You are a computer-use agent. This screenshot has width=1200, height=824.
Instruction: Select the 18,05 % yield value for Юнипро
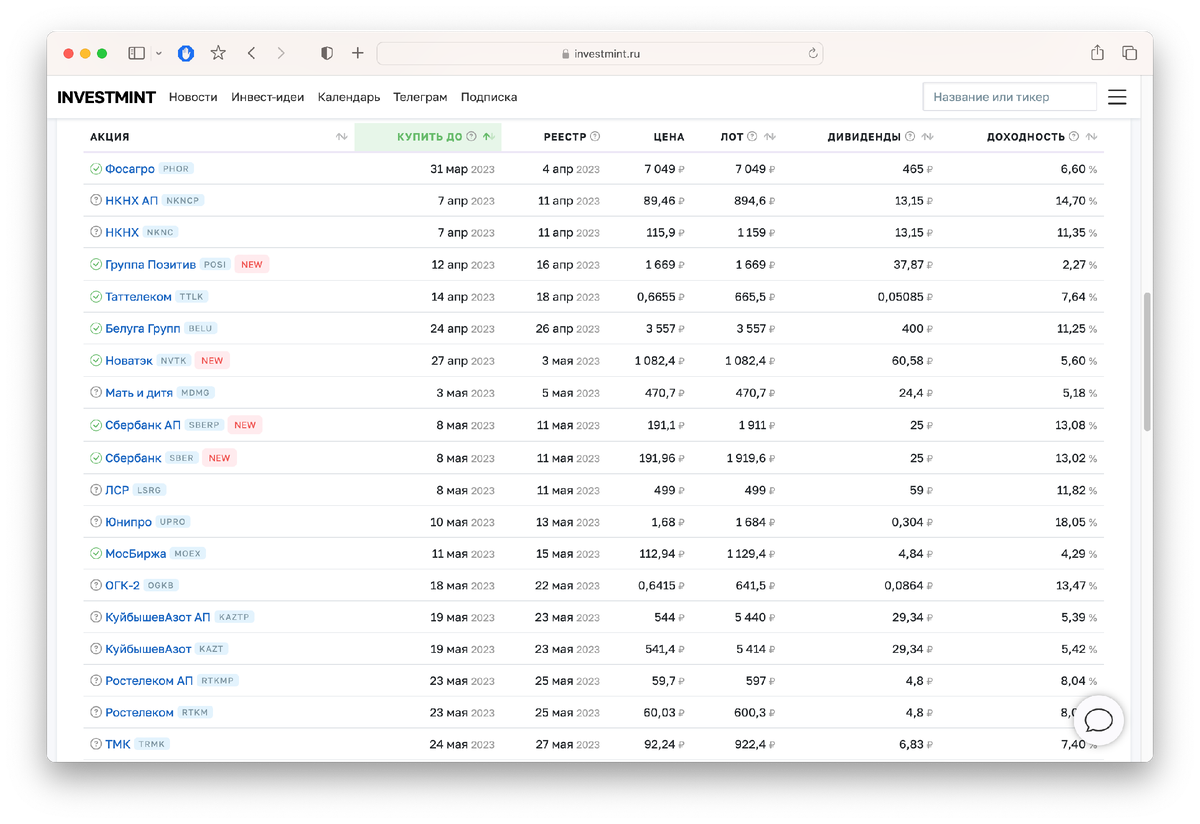pos(1078,522)
